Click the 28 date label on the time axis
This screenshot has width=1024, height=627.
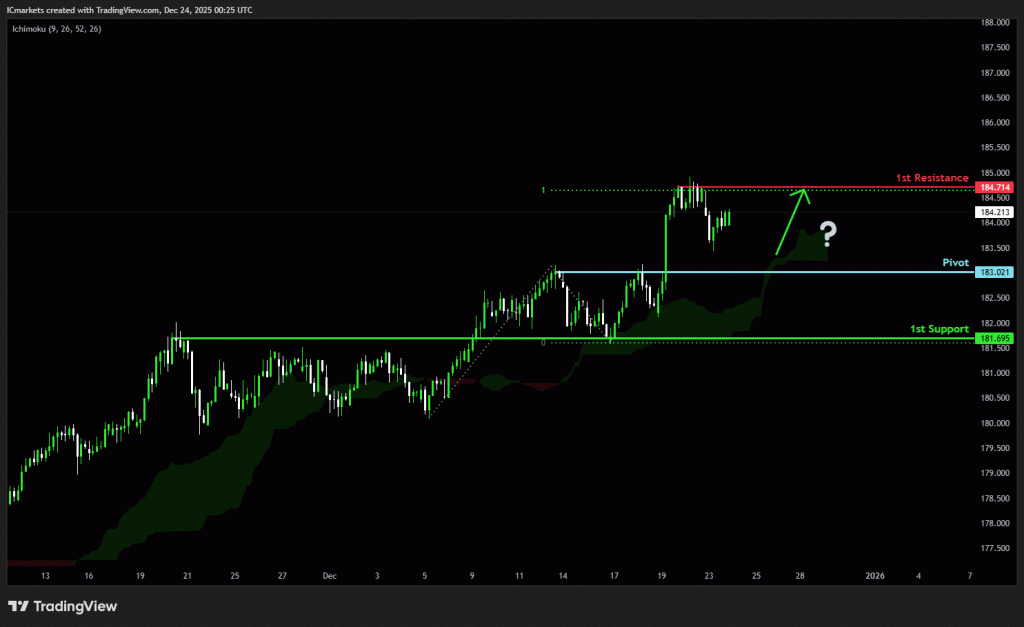(800, 576)
